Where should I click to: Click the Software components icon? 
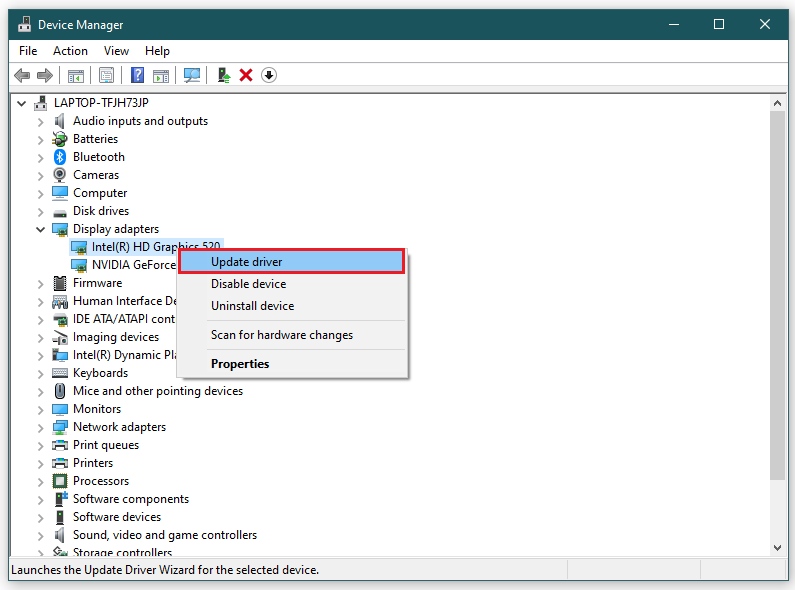pos(61,499)
